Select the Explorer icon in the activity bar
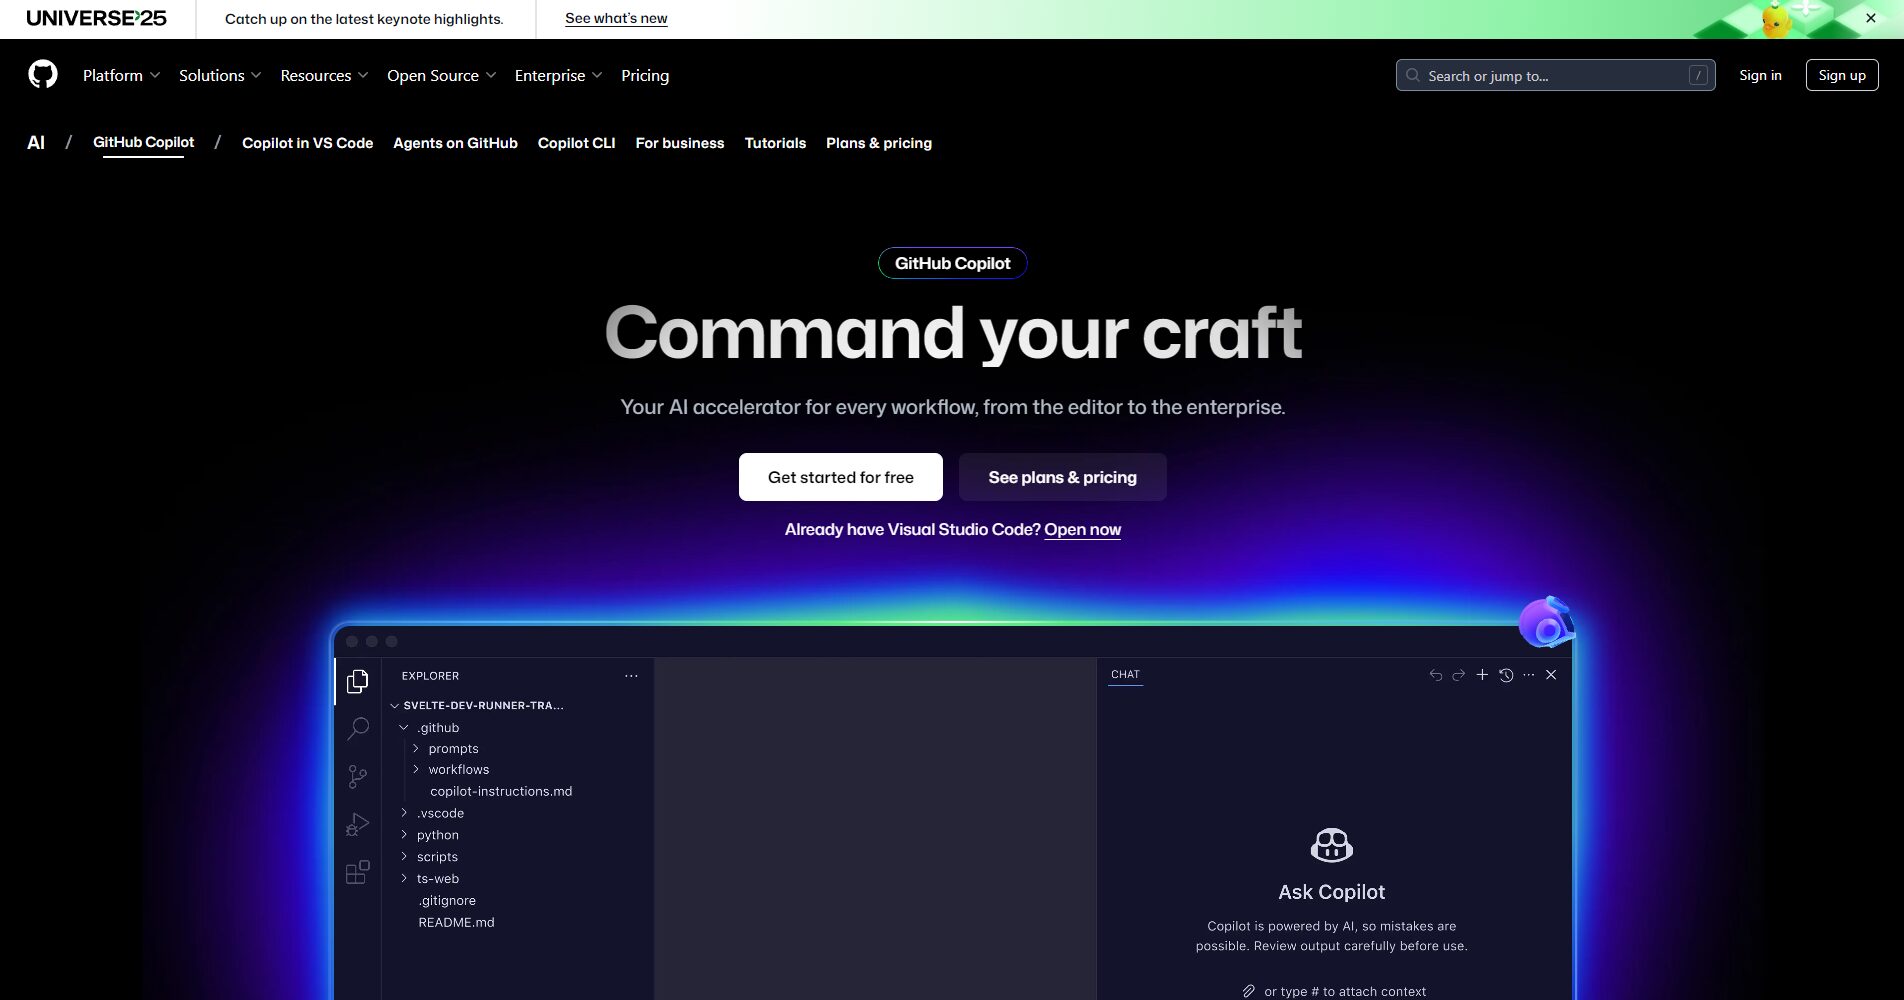The width and height of the screenshot is (1904, 1000). [357, 680]
